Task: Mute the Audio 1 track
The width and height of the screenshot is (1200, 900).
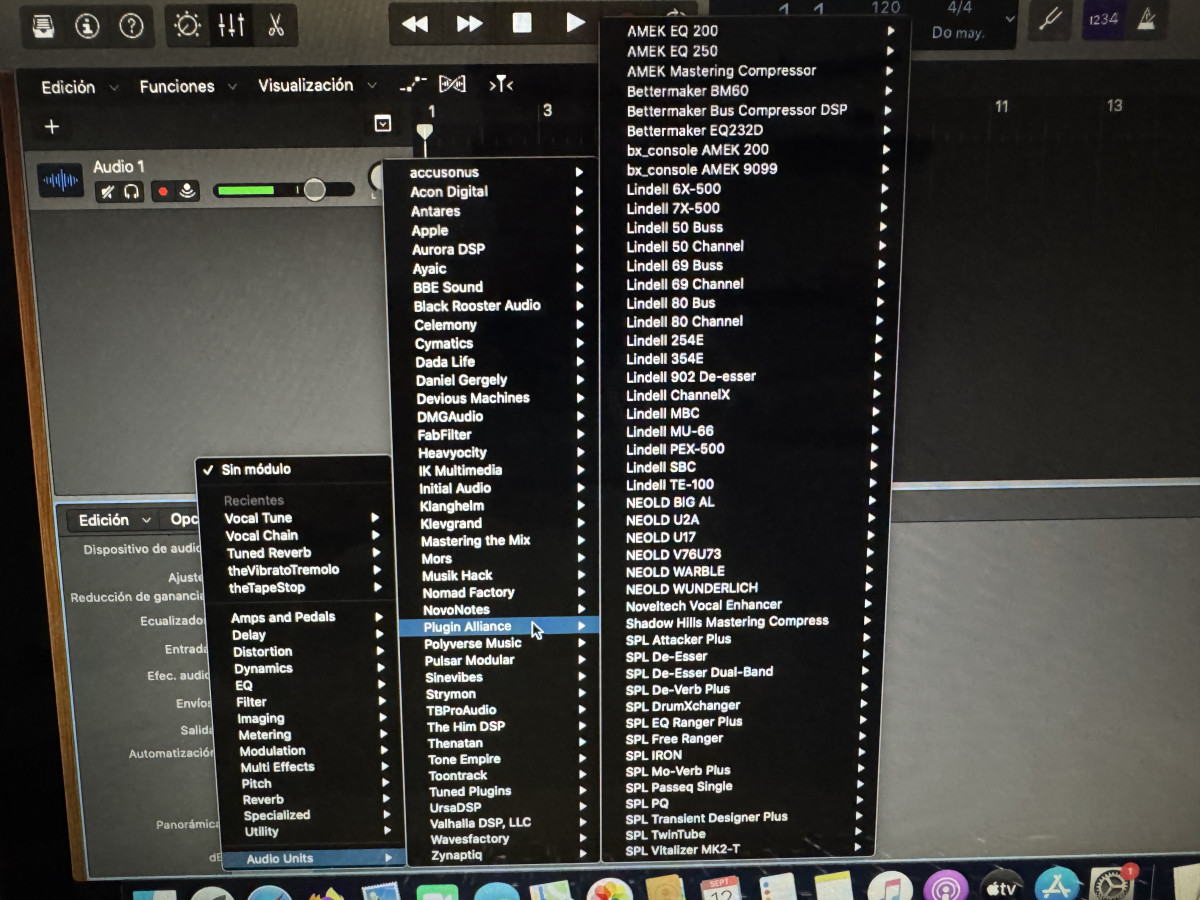Action: point(106,191)
